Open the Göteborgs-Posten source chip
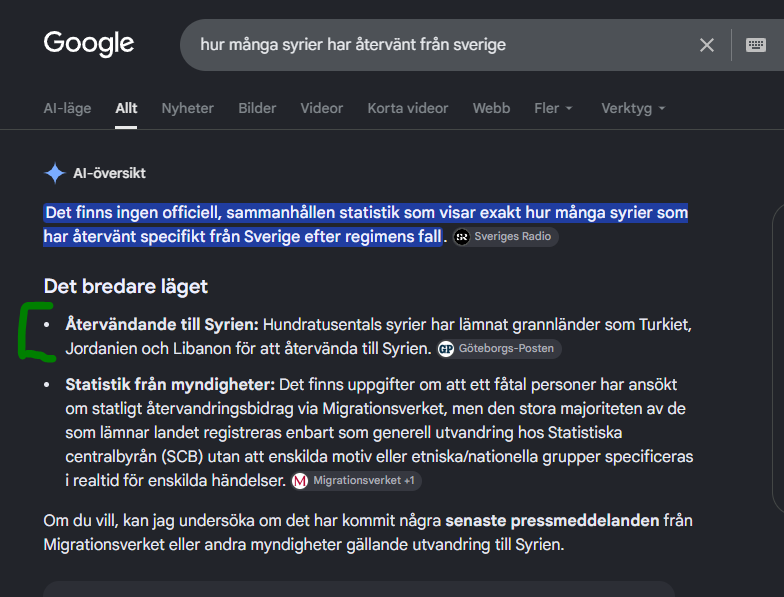The height and width of the screenshot is (597, 784). 499,348
